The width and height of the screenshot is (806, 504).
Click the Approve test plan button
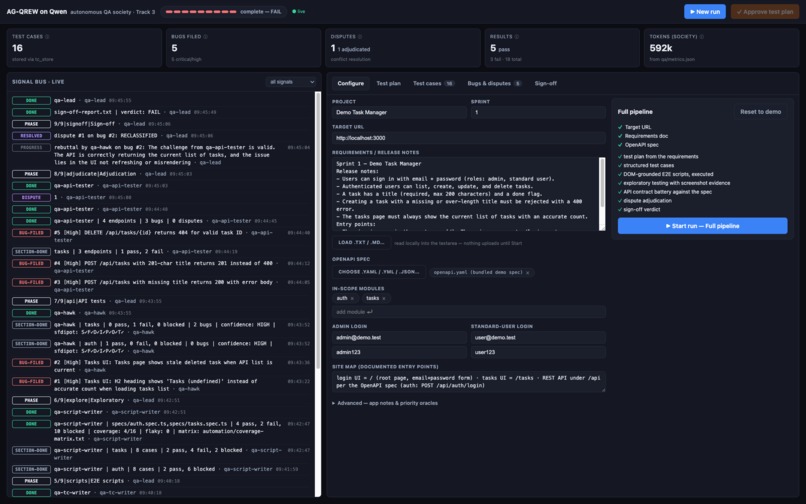[765, 11]
